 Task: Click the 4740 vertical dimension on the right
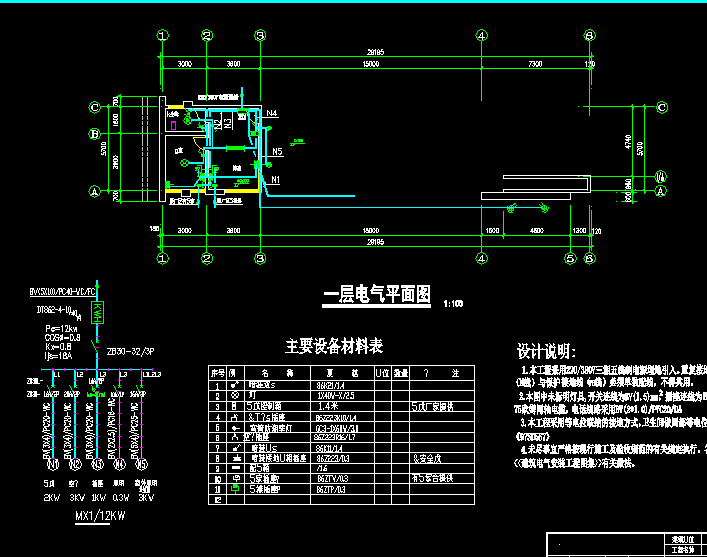coord(628,142)
